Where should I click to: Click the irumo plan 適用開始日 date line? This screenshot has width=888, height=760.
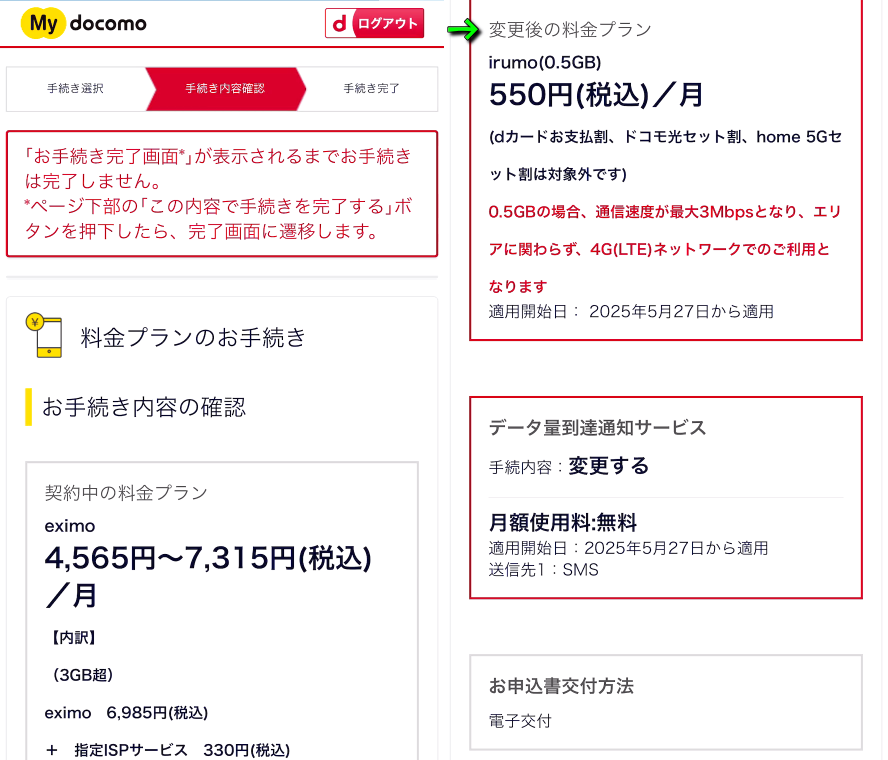(631, 311)
